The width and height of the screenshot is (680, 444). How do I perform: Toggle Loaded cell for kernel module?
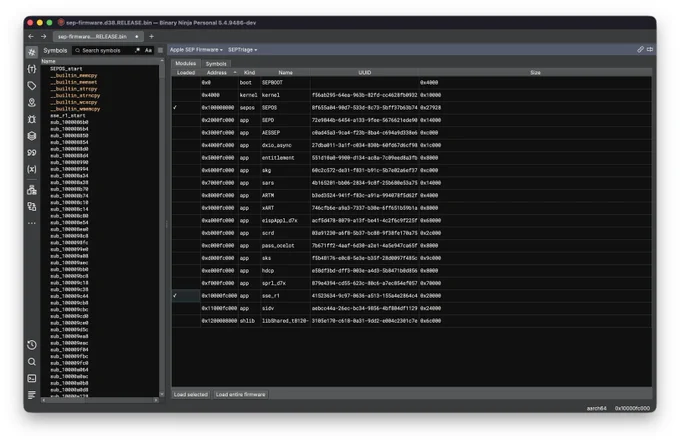click(x=186, y=95)
